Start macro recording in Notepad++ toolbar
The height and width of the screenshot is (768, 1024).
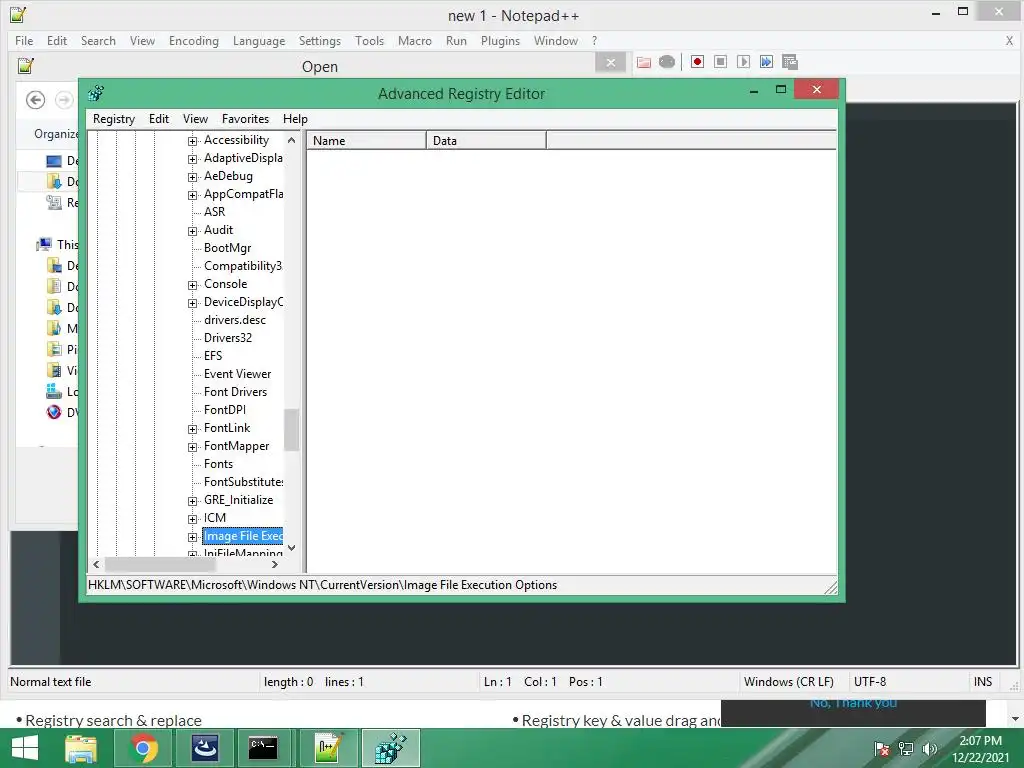(697, 61)
